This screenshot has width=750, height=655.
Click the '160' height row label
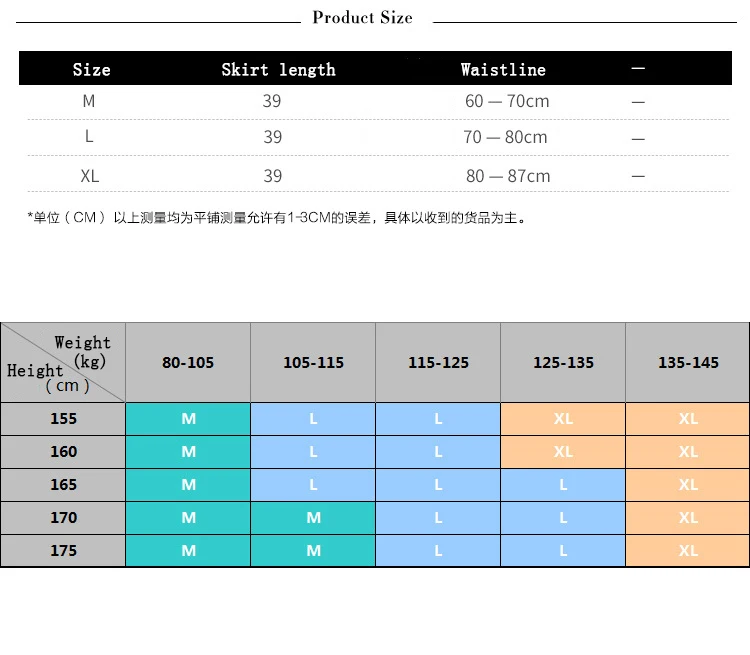coord(63,452)
